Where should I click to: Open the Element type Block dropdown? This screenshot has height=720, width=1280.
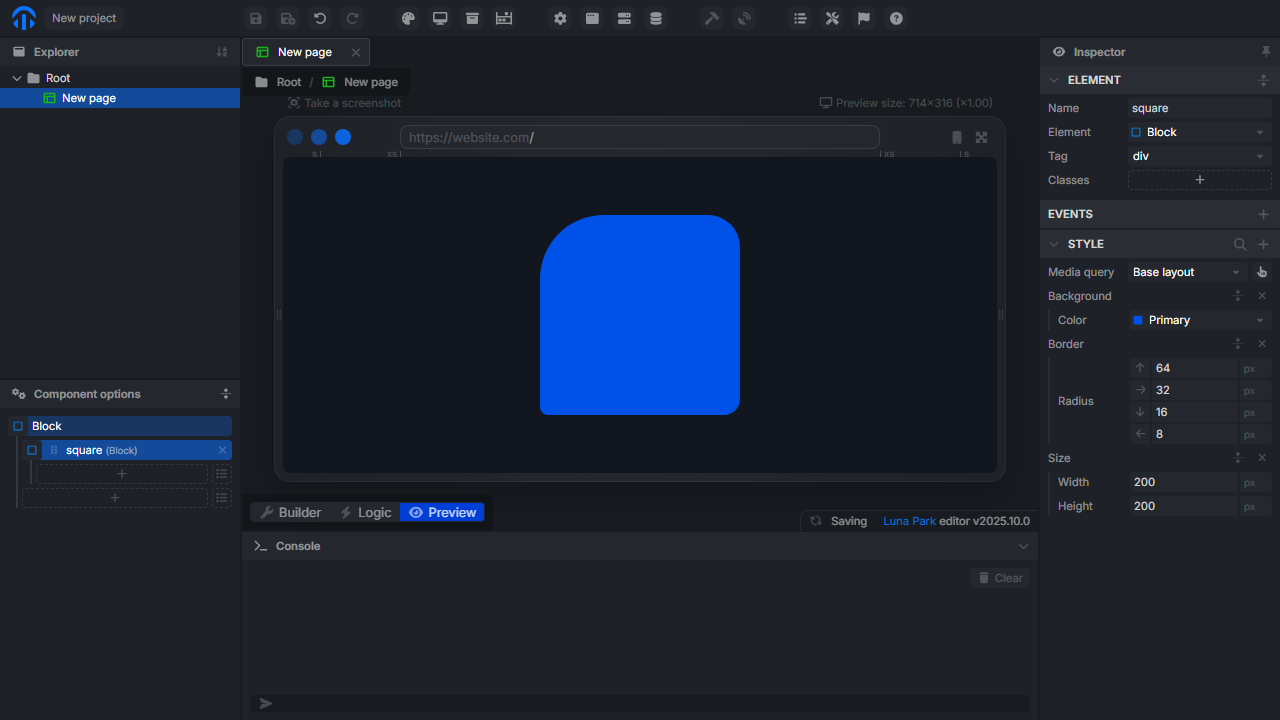[x=1199, y=132]
